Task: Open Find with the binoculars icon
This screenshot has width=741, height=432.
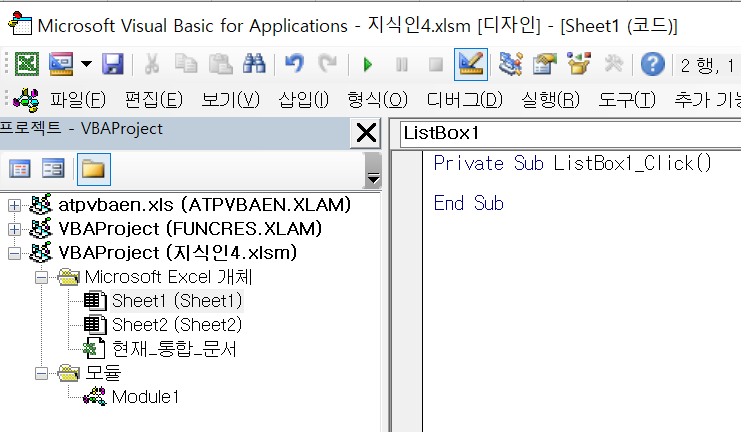Action: pyautogui.click(x=254, y=64)
